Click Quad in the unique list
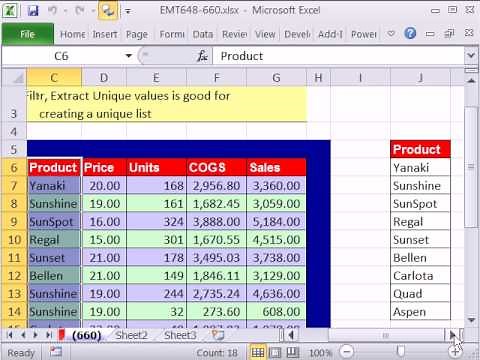480x360 pixels. (x=420, y=294)
